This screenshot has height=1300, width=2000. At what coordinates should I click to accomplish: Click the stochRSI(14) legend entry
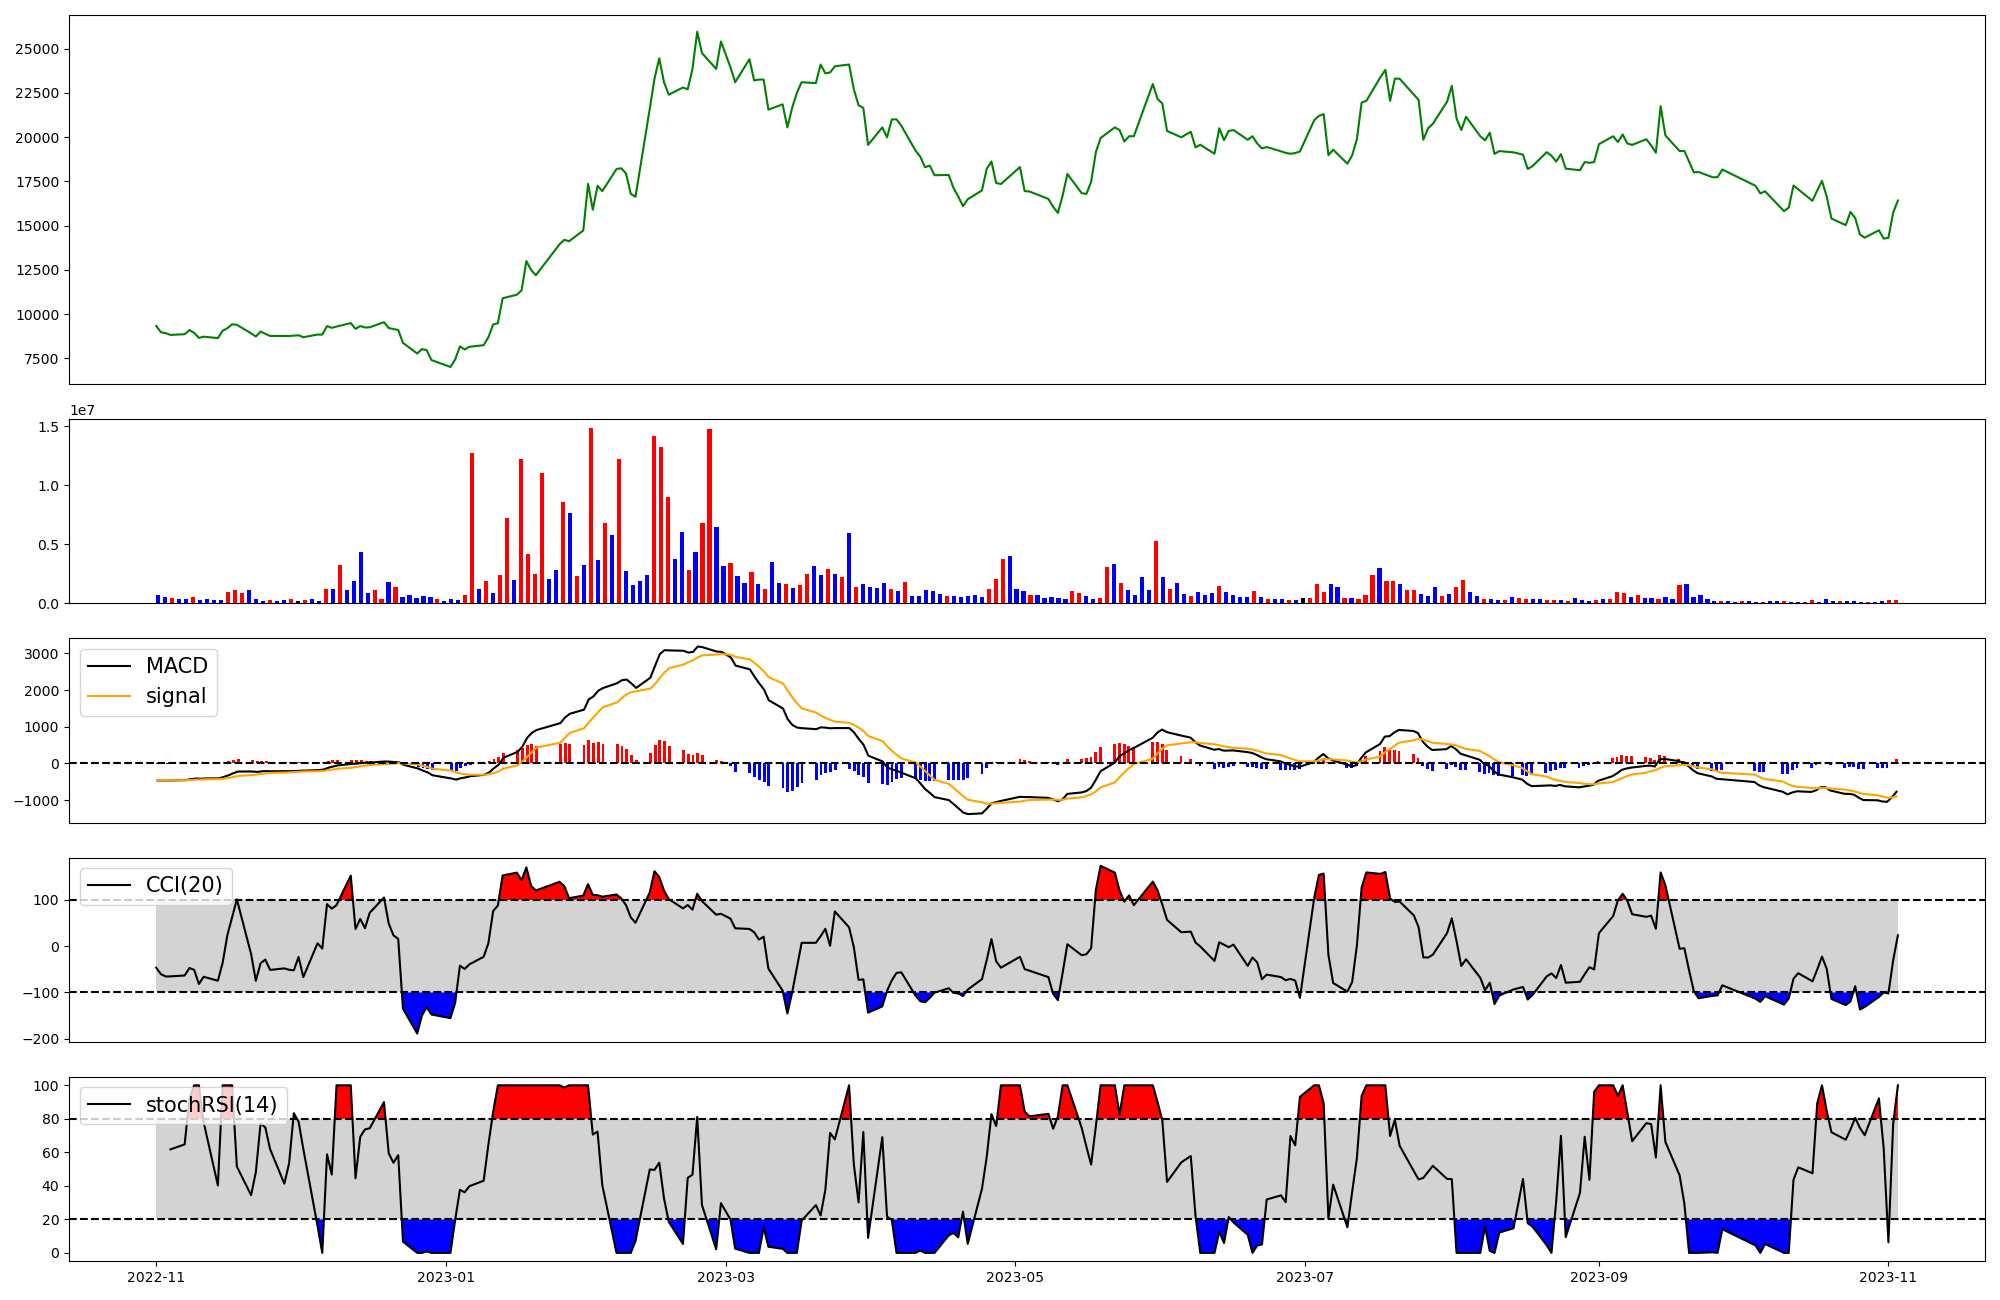click(211, 1104)
